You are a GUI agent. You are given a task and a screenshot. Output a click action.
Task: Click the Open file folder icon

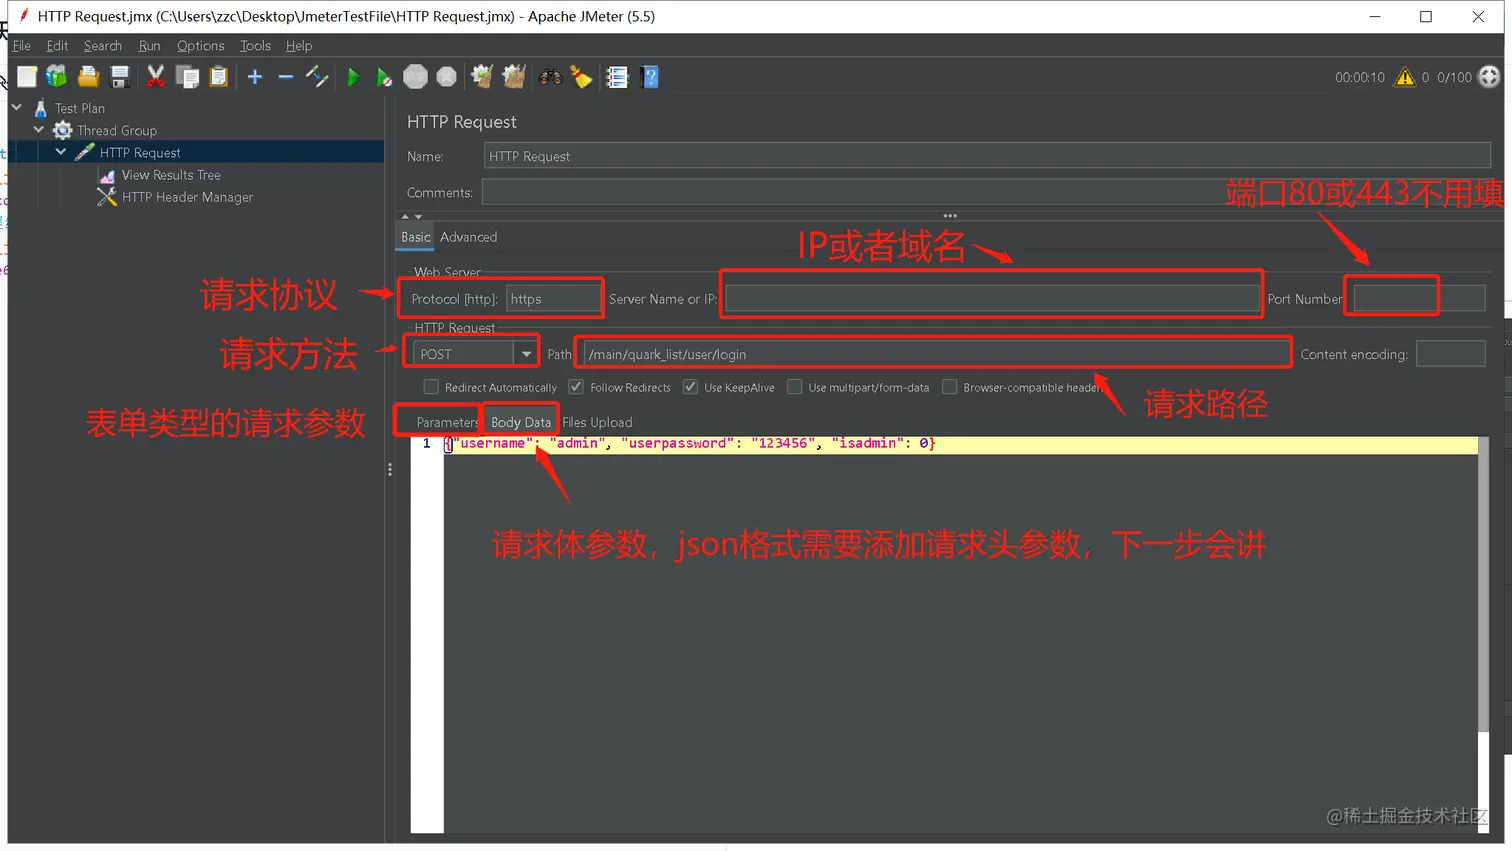[88, 77]
